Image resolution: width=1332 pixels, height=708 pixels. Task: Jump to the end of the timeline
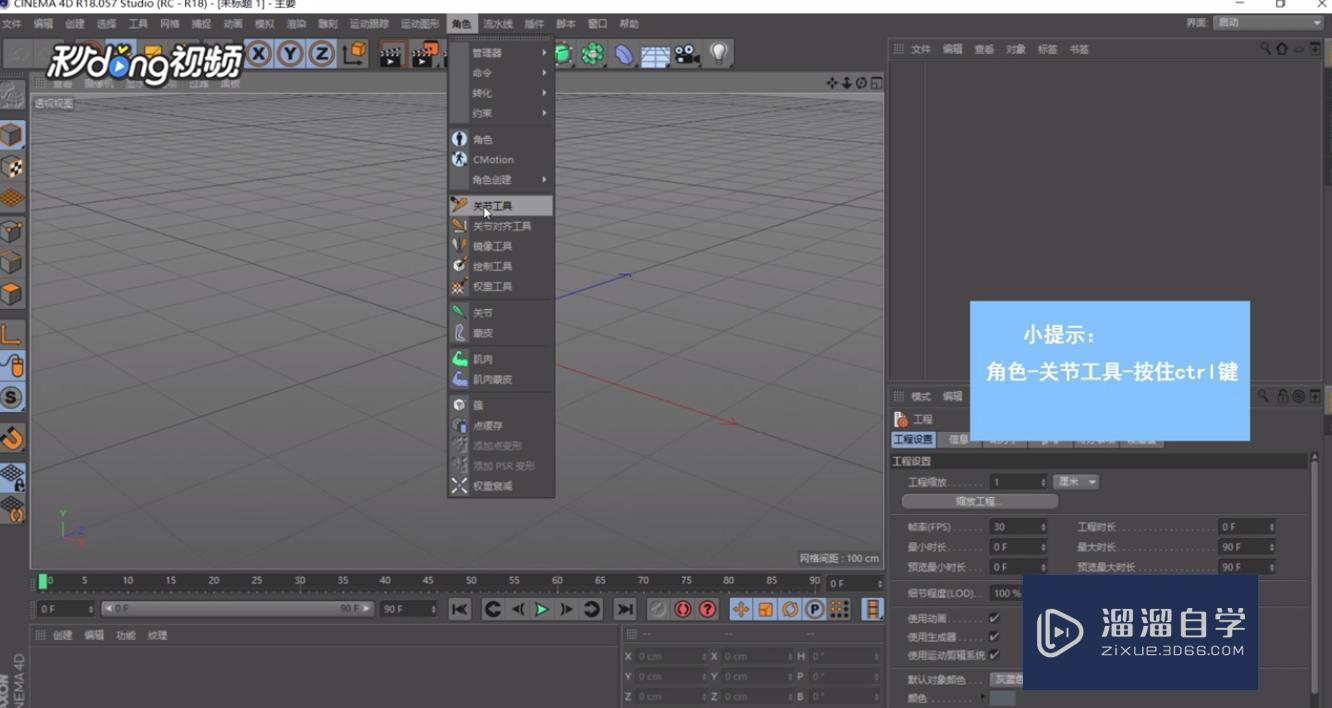point(625,609)
